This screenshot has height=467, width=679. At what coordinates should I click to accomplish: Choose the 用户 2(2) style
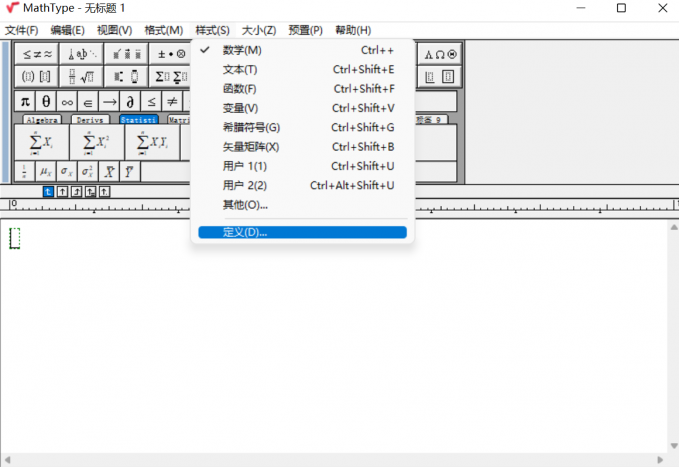[302, 185]
